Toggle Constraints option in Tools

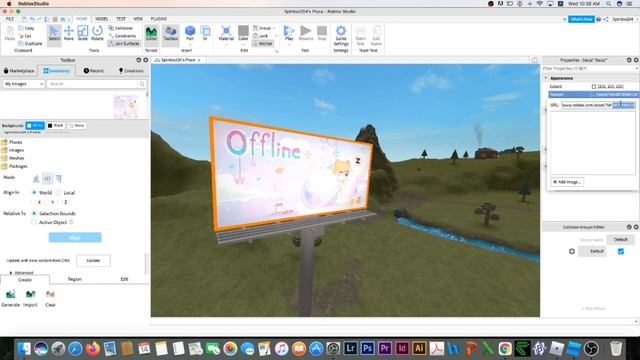(x=122, y=36)
